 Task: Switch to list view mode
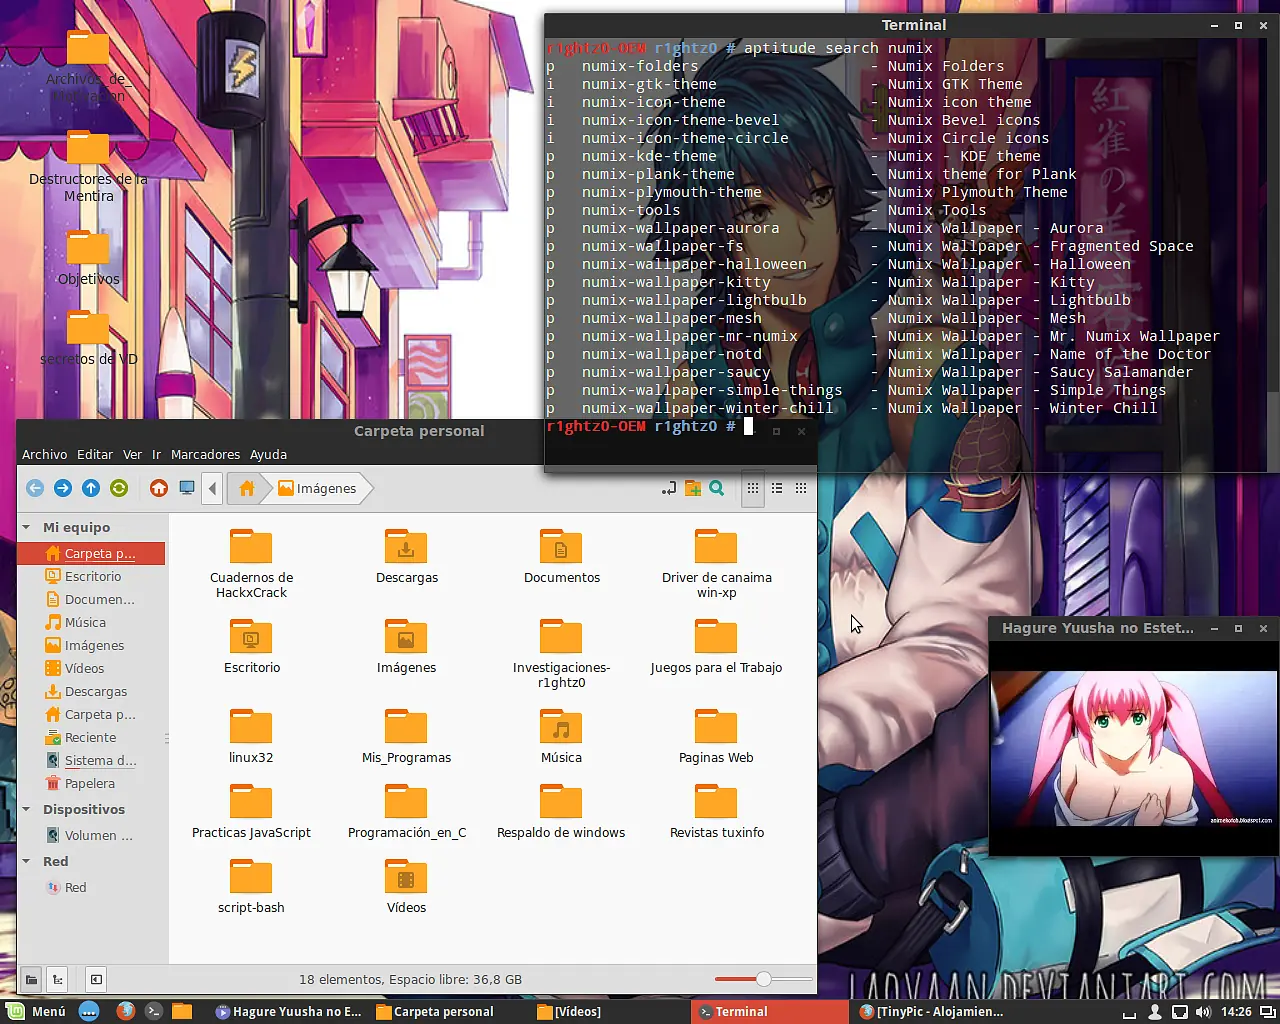point(777,488)
